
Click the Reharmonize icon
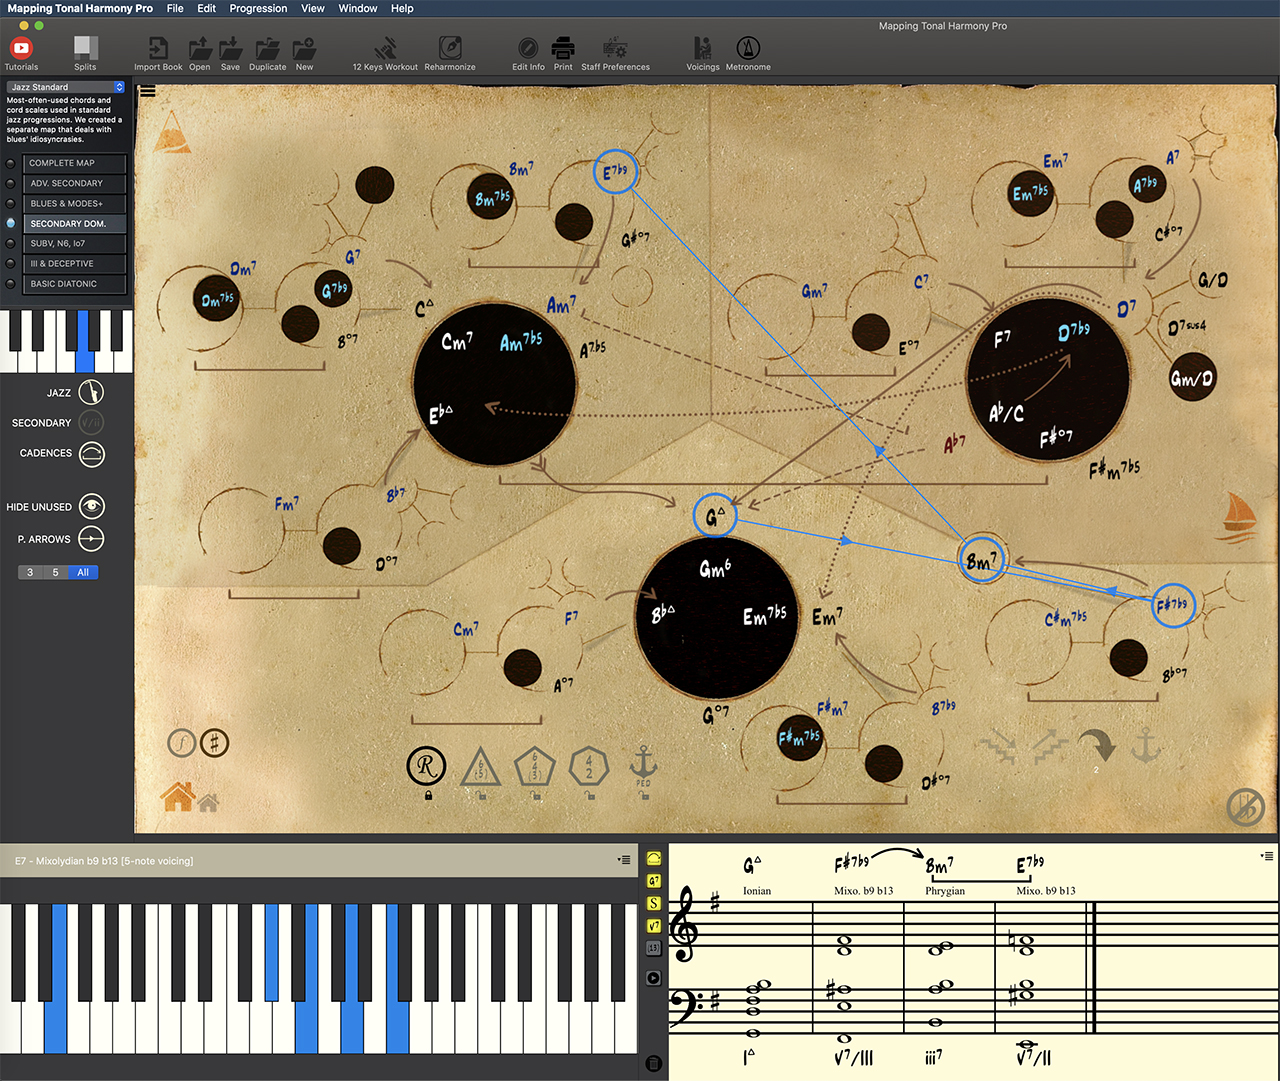(450, 47)
